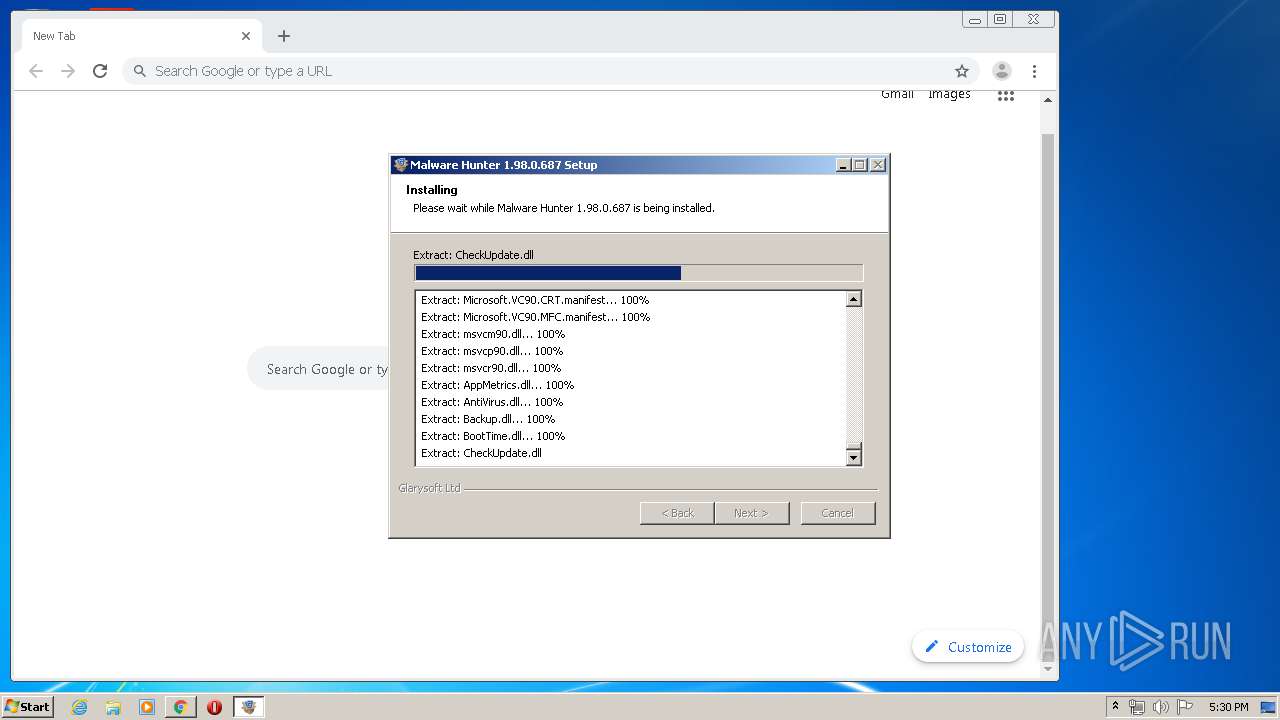Image resolution: width=1280 pixels, height=720 pixels.
Task: Click the disabled Next button in Setup
Action: click(x=752, y=513)
